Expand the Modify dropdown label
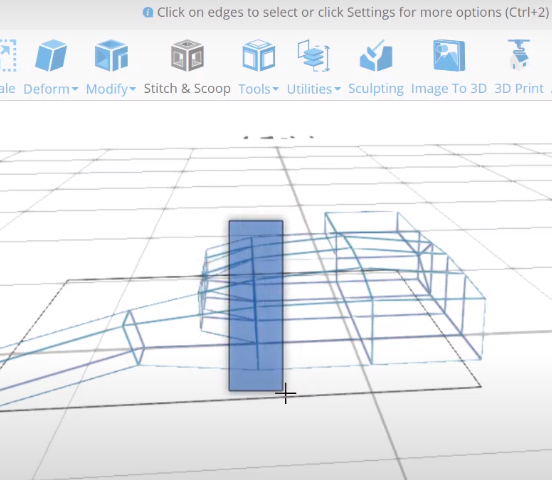Image resolution: width=552 pixels, height=480 pixels. [111, 89]
